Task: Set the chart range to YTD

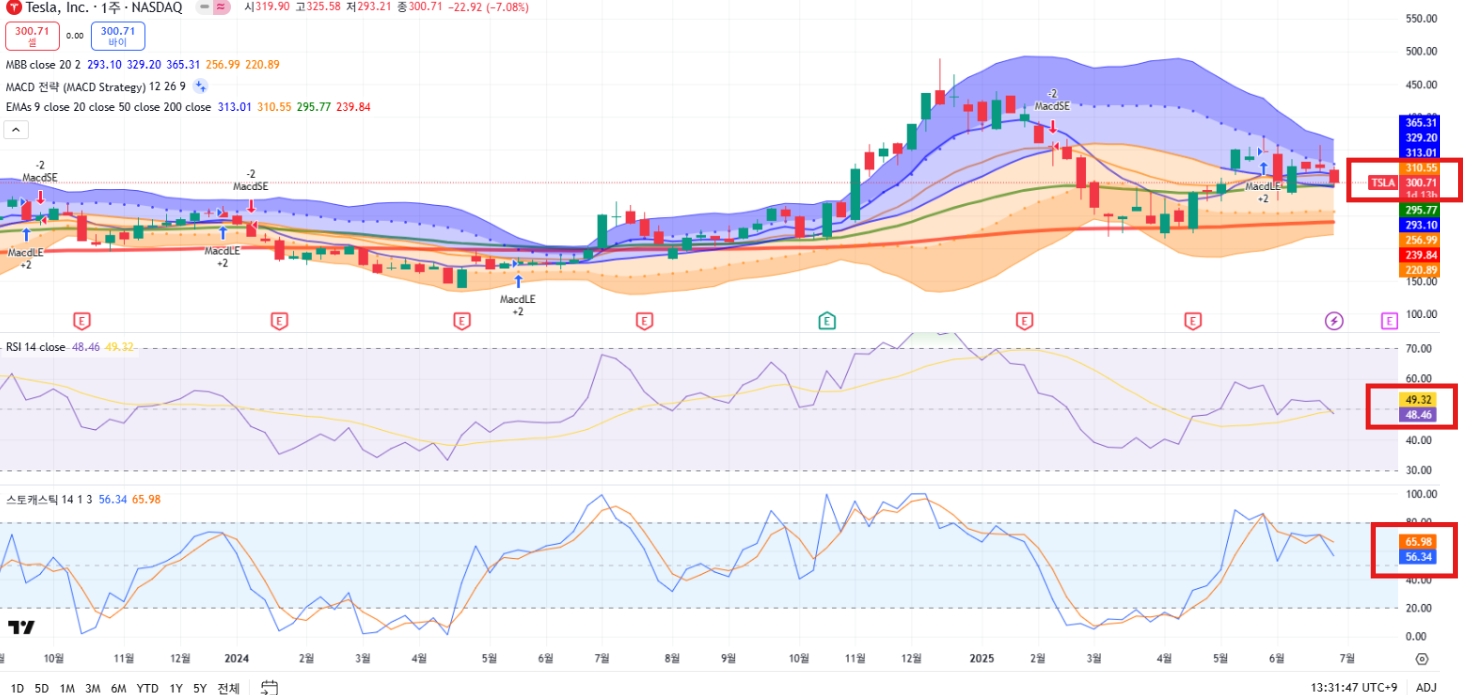Action: click(x=147, y=688)
